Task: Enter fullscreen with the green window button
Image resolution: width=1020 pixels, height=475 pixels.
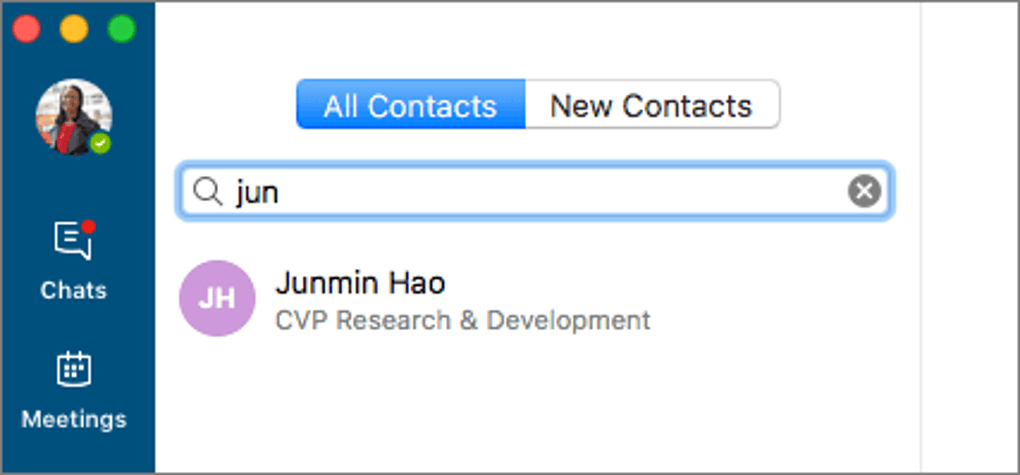Action: [122, 29]
